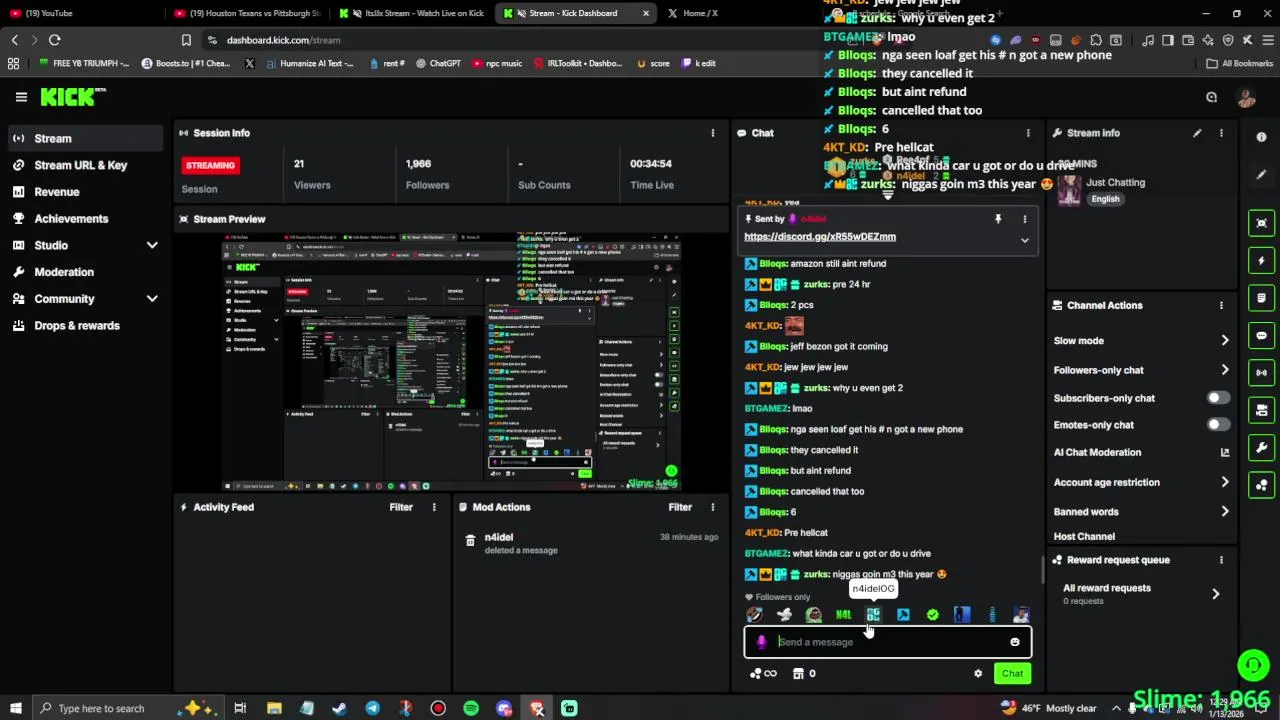Toggle the chat bubble widget in right sidebar
1280x720 pixels.
(x=1261, y=336)
